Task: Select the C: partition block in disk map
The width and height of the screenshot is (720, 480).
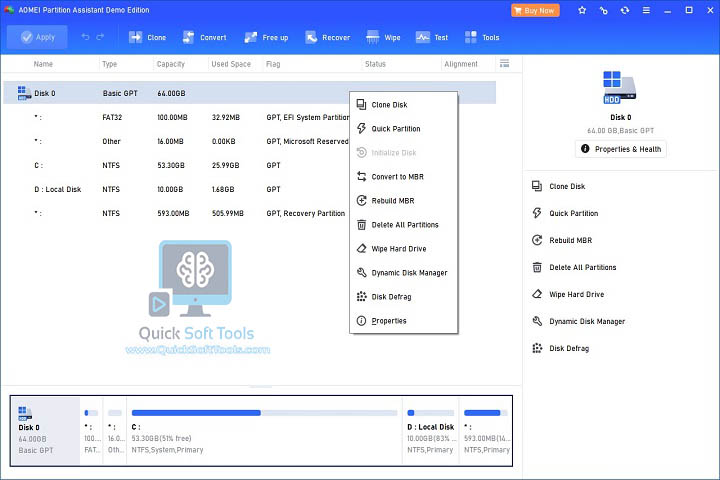Action: pos(264,430)
